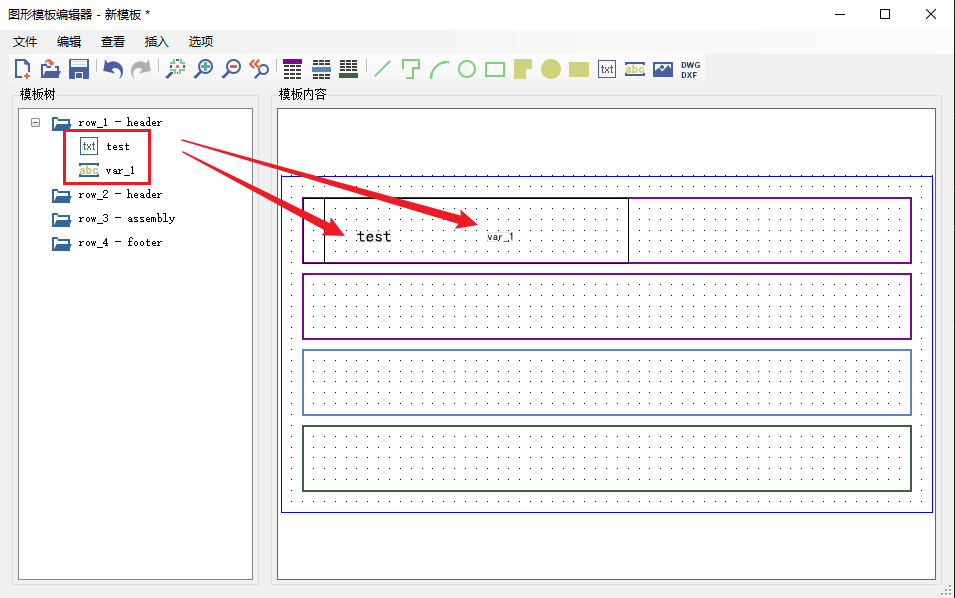Screen dimensions: 955x598
Task: Create a new template file
Action: coord(23,69)
